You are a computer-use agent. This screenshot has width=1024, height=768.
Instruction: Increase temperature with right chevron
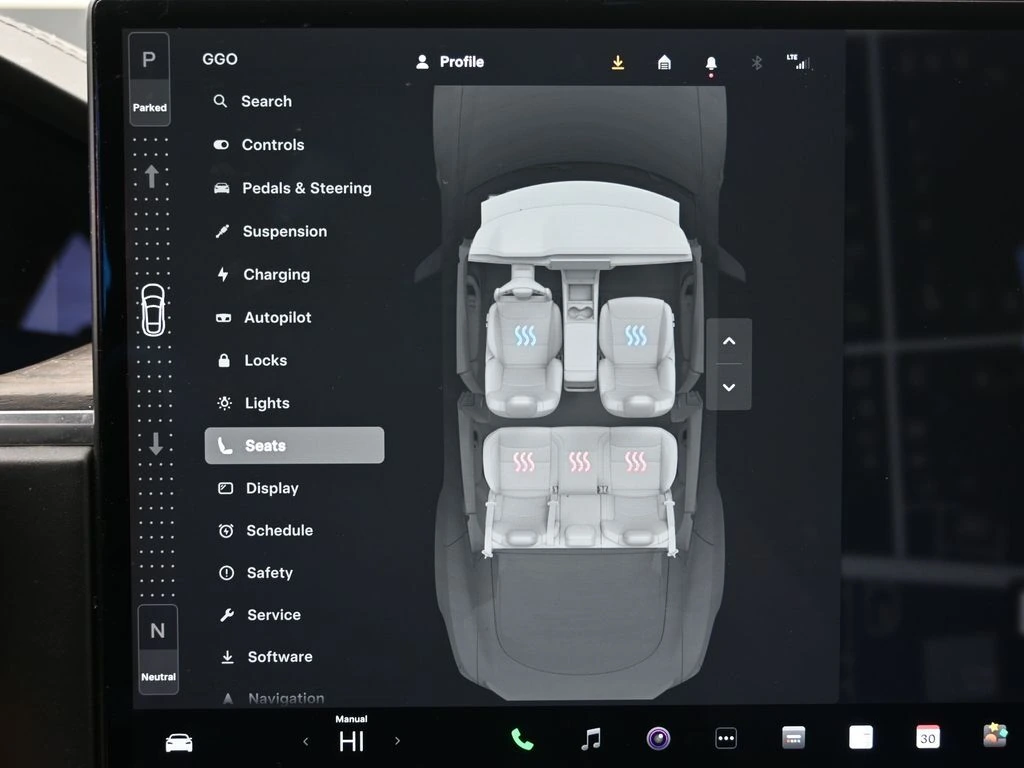point(397,741)
